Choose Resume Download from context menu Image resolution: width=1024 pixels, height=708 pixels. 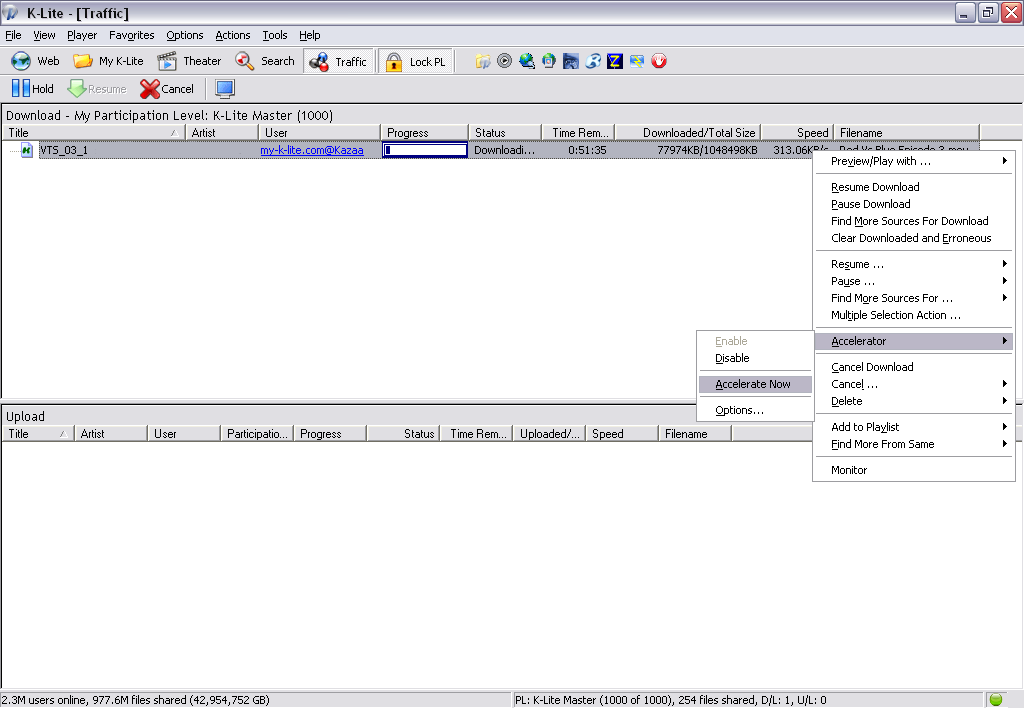914,187
